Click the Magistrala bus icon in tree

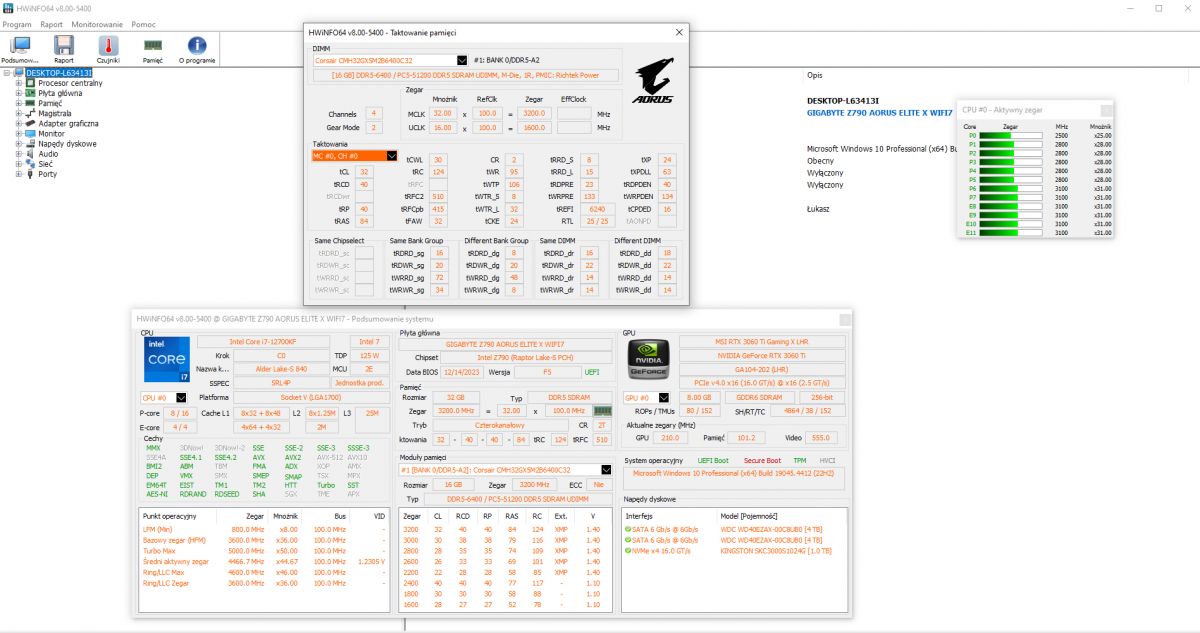coord(30,113)
